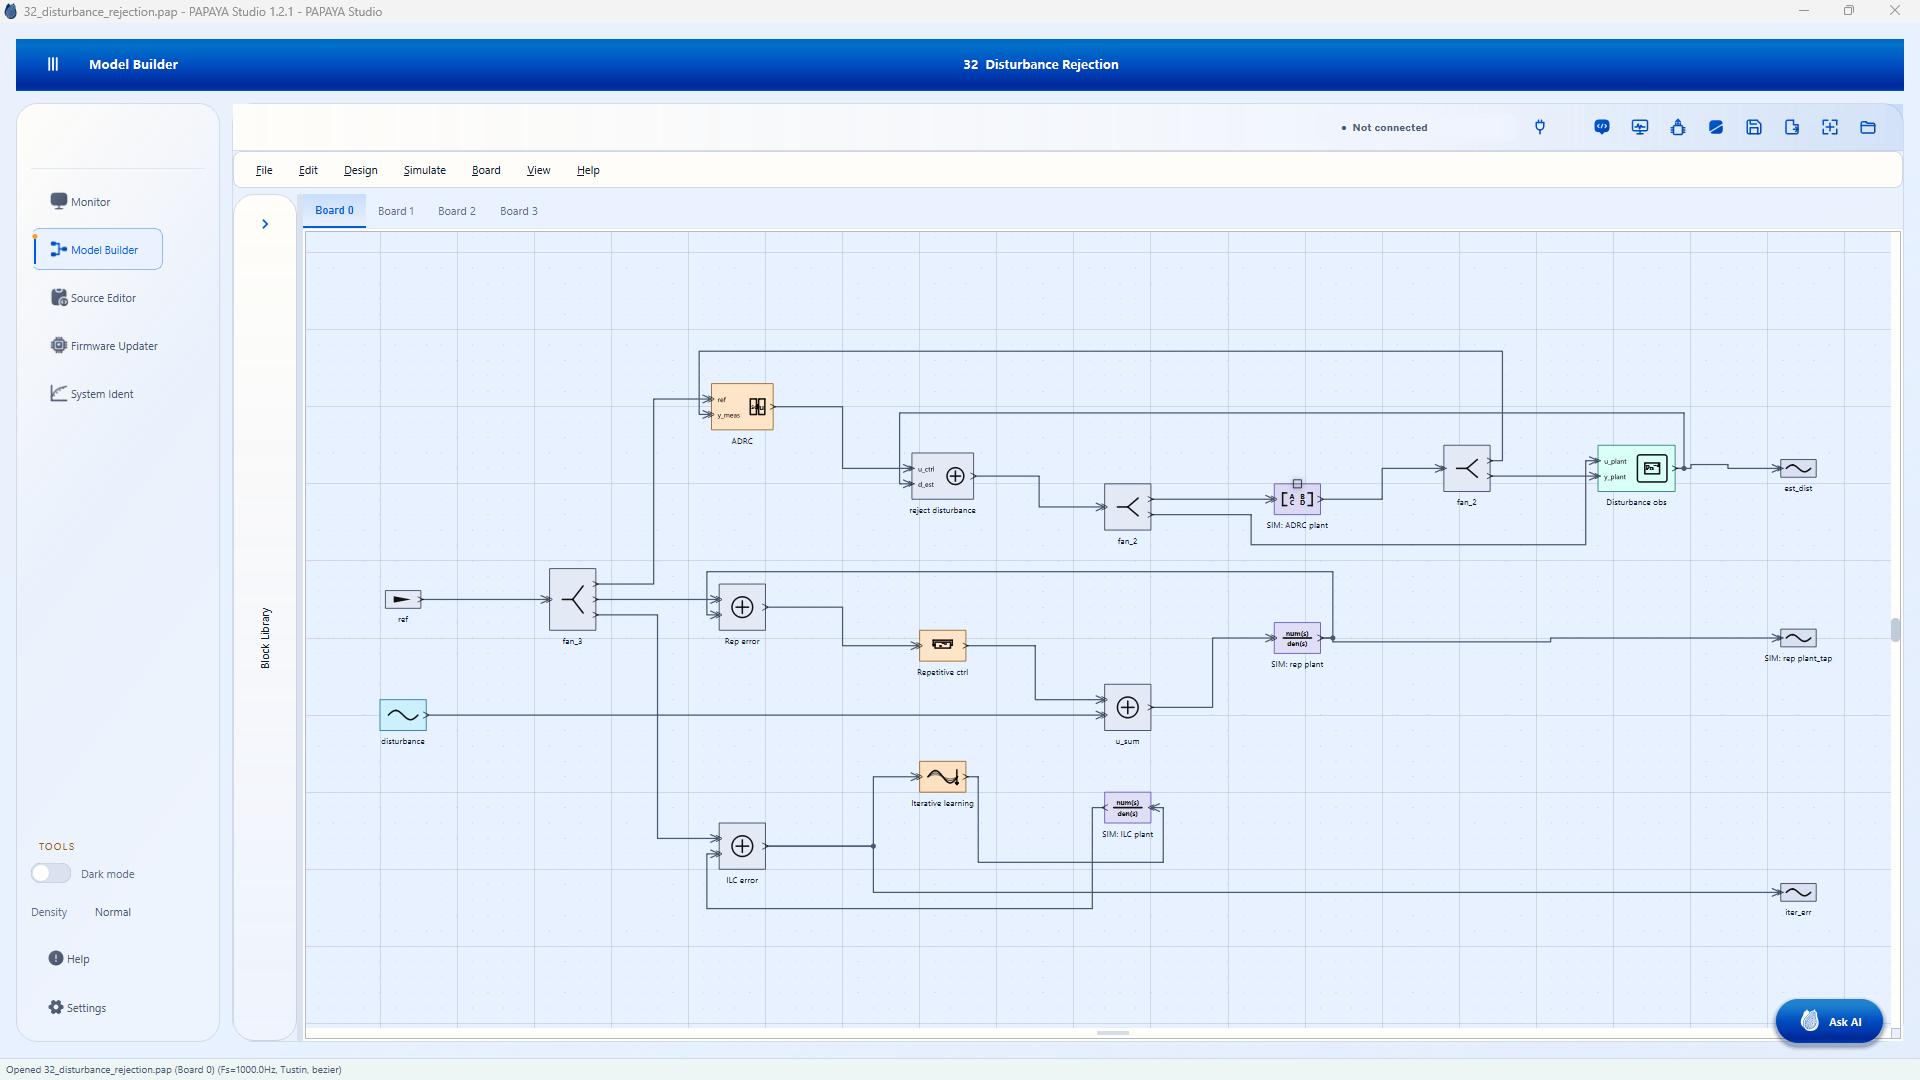Click the open folder icon

point(1868,127)
